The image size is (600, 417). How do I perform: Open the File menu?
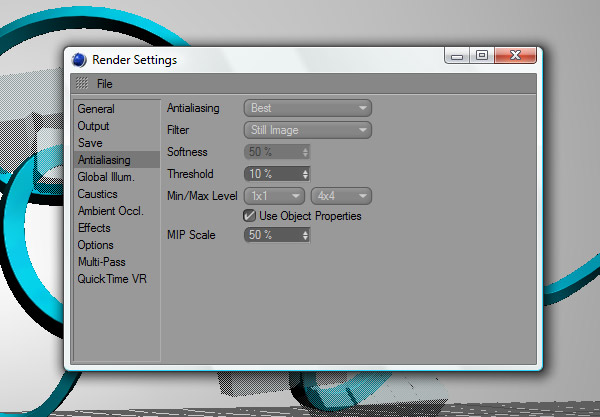[104, 84]
